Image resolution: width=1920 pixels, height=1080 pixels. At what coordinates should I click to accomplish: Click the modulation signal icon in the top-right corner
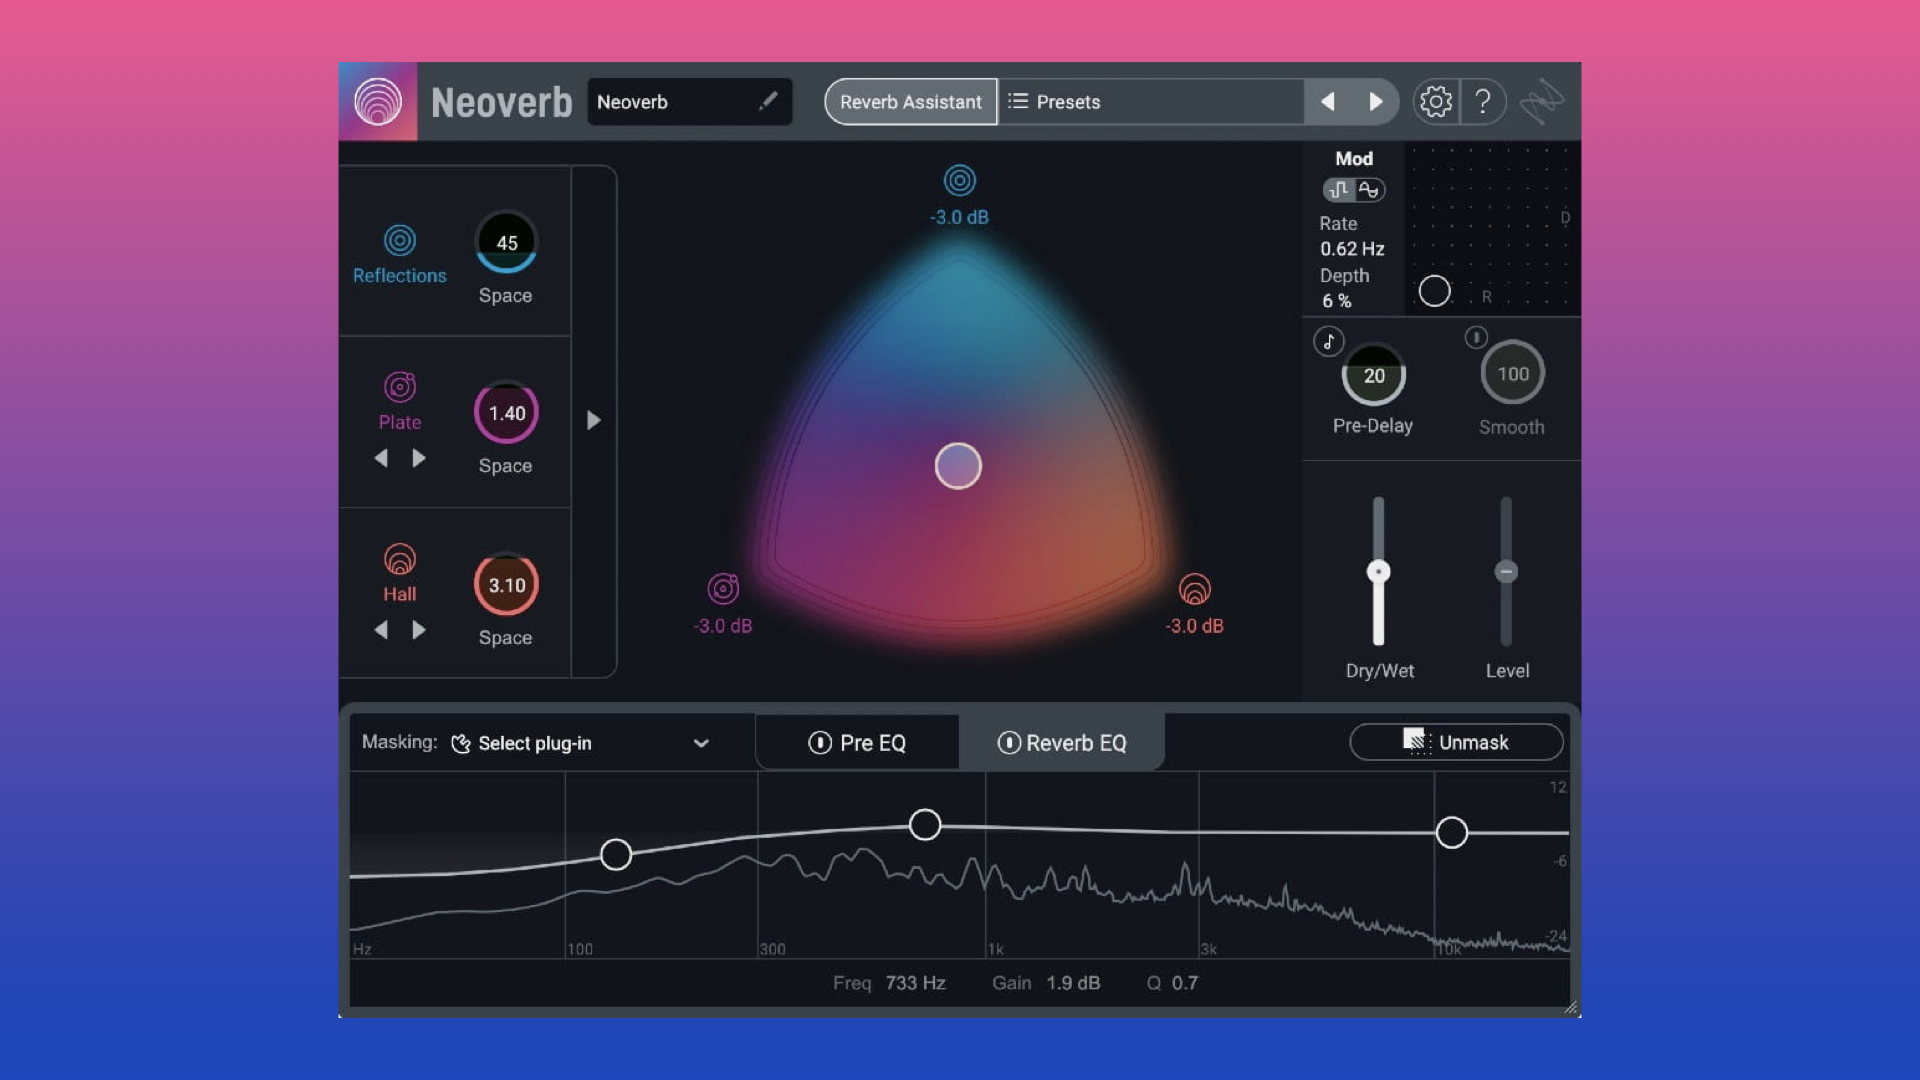(x=1540, y=101)
